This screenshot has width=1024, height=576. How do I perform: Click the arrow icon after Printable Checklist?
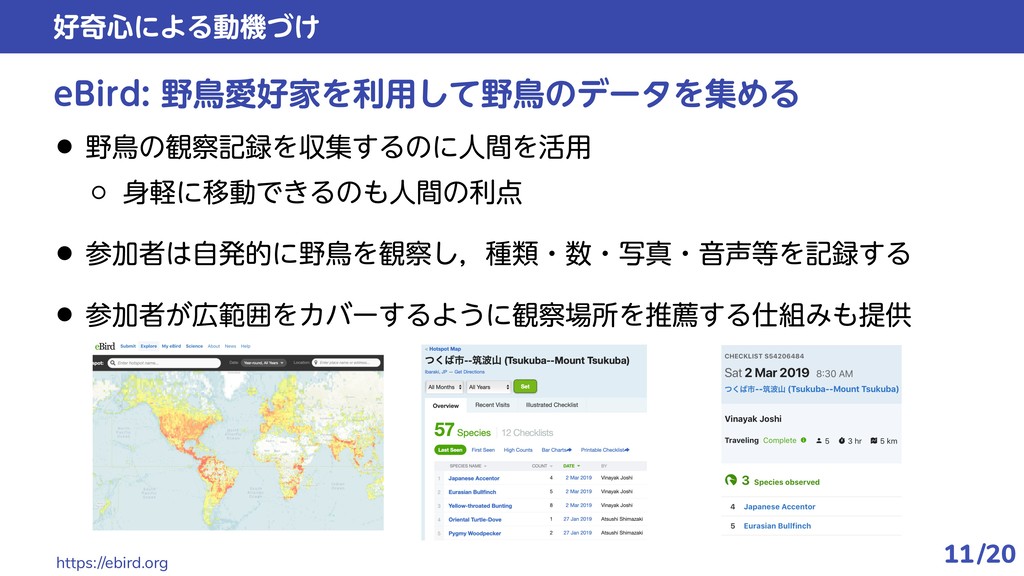[627, 450]
